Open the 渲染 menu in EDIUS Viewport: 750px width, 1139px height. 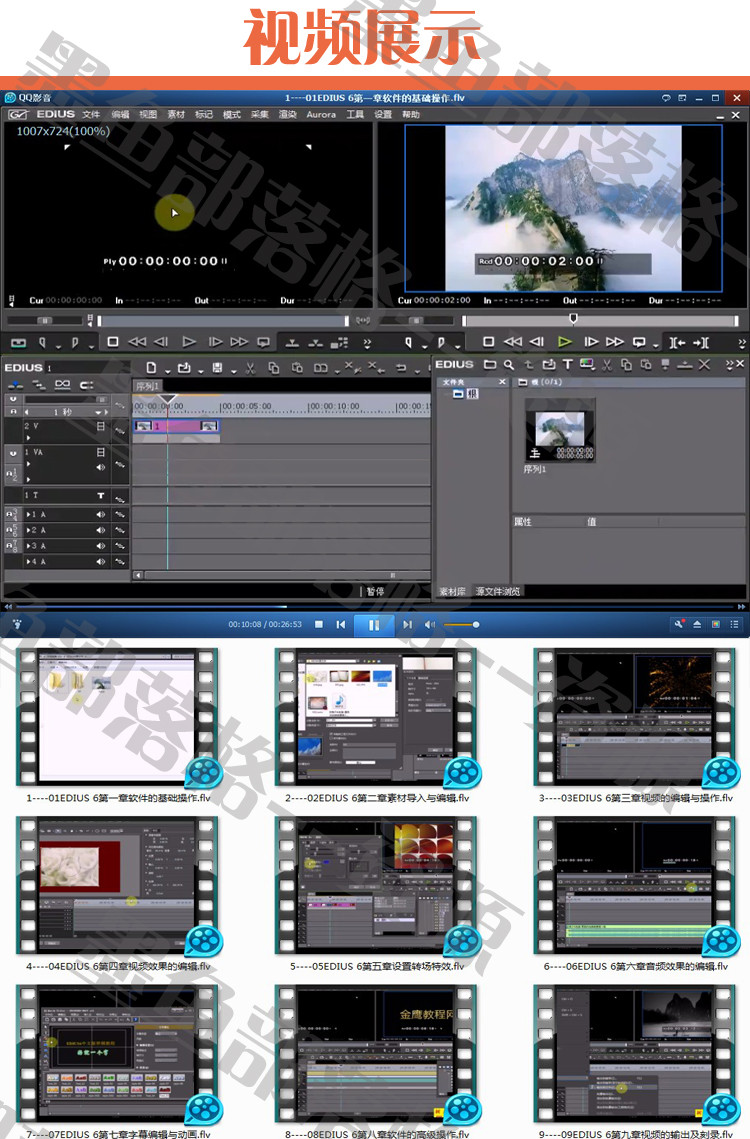[x=288, y=114]
